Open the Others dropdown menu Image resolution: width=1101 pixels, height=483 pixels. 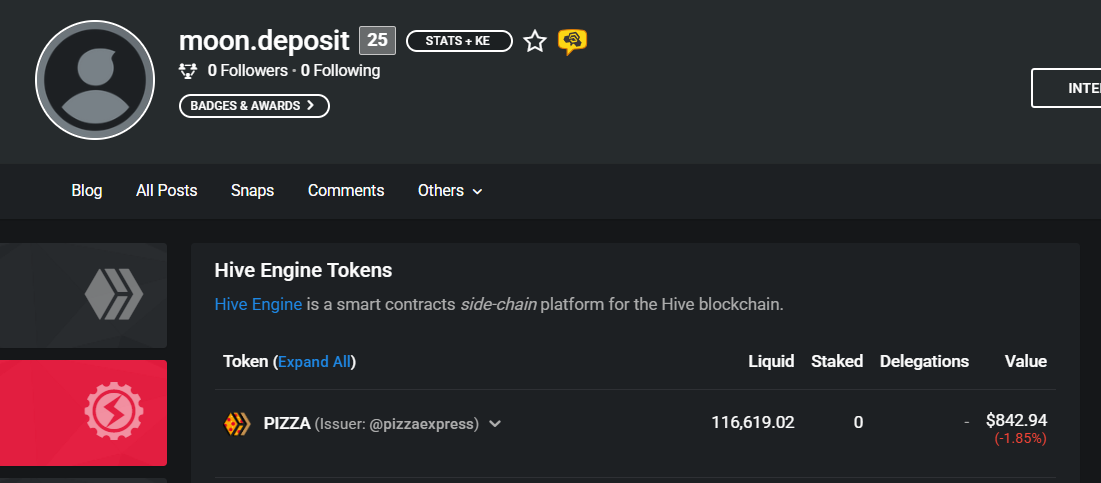coord(450,190)
